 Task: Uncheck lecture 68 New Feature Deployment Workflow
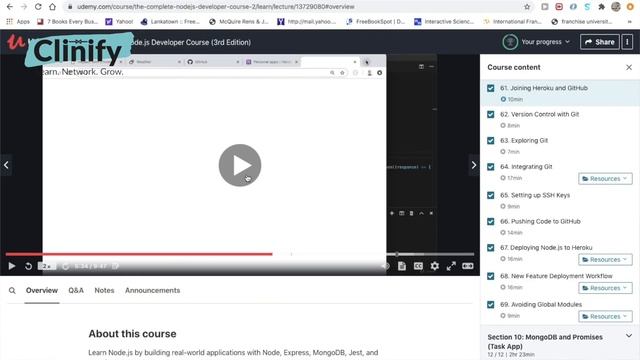pos(491,276)
